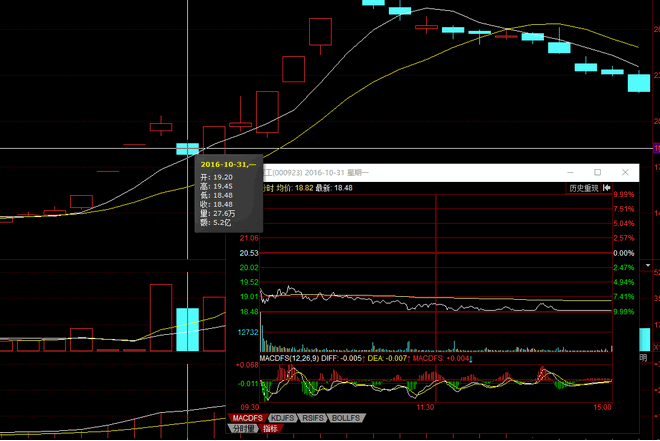Image resolution: width=660 pixels, height=441 pixels.
Task: Click the tooltip row 额: 5.2亿
Action: click(216, 223)
